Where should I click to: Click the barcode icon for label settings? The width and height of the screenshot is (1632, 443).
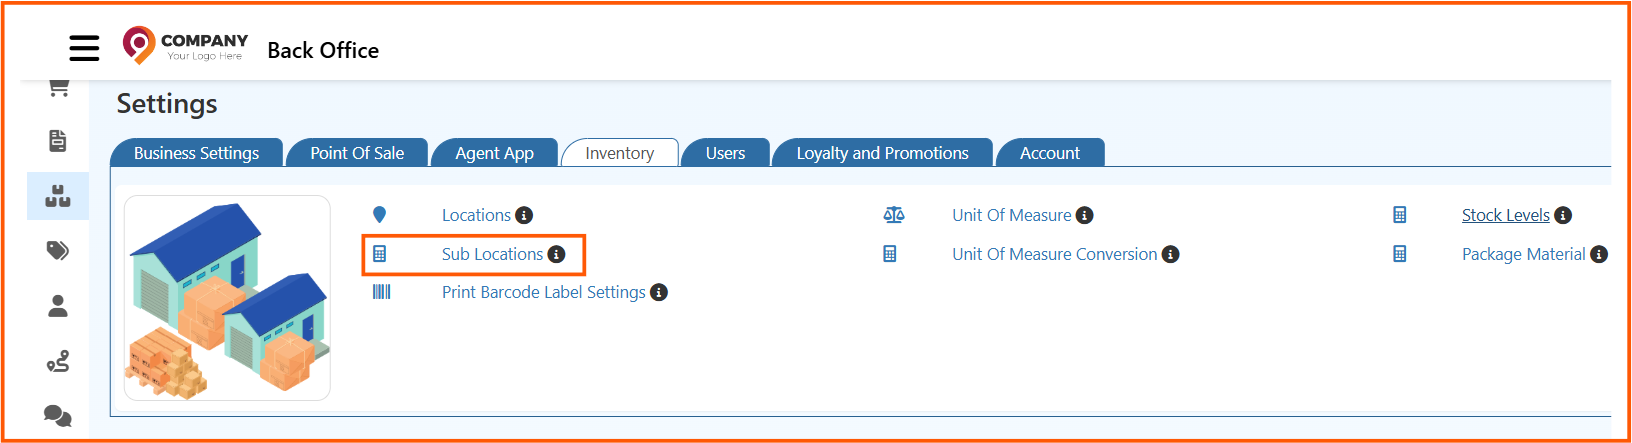[381, 292]
